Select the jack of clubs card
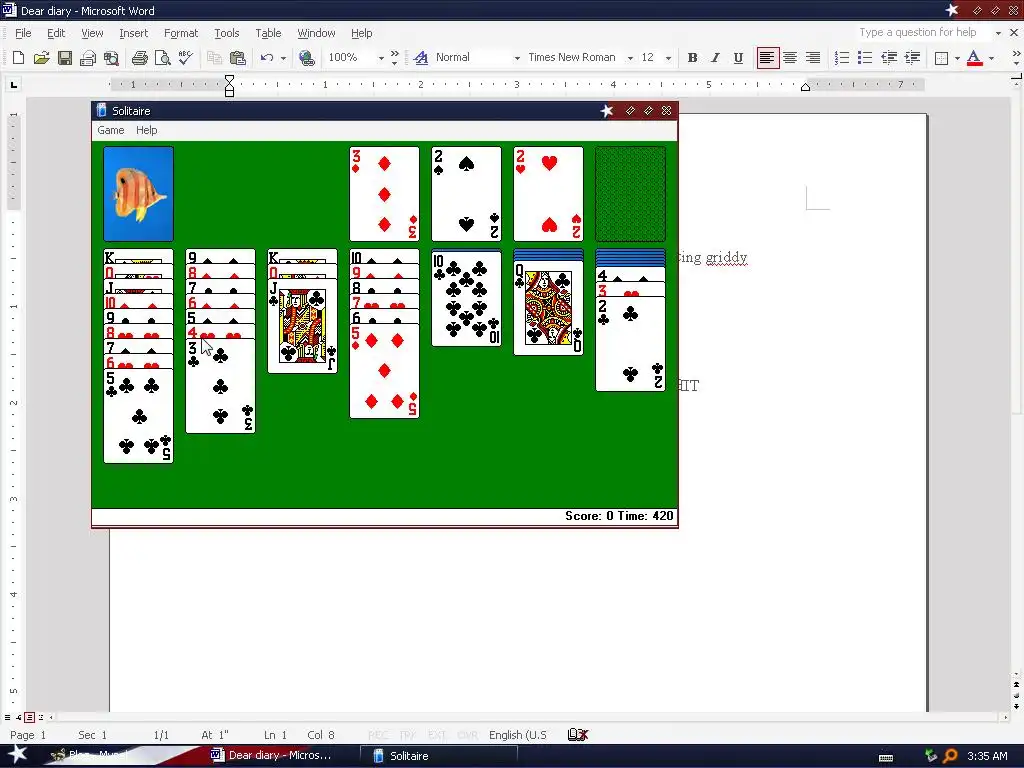 pyautogui.click(x=302, y=327)
